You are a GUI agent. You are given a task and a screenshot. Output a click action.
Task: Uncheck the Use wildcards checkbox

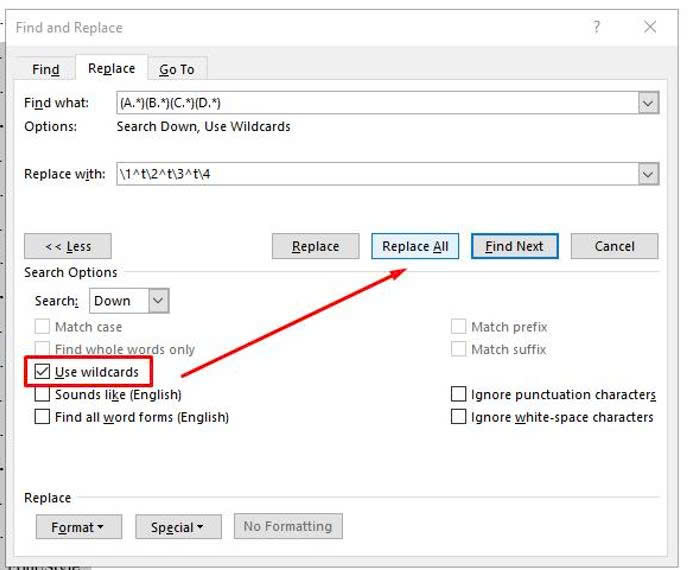point(42,372)
